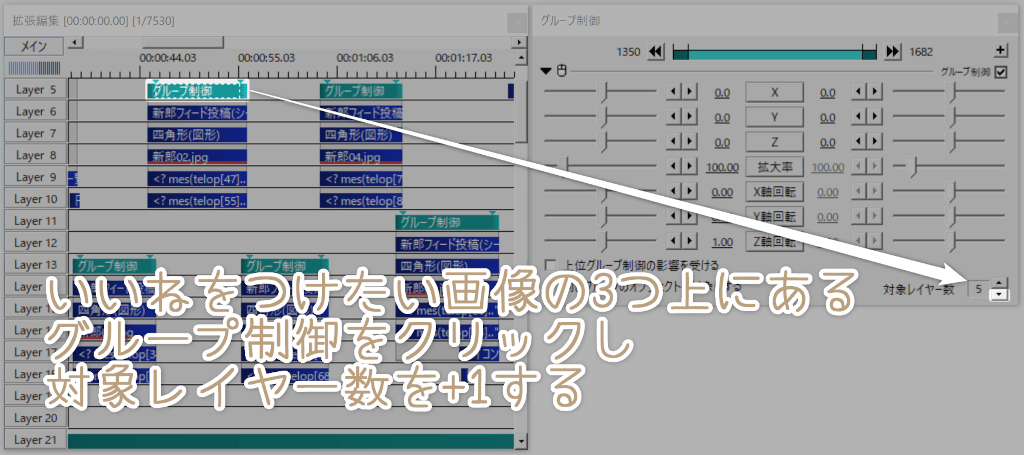The height and width of the screenshot is (455, 1024).
Task: Enable 上位グループ制御の影響を受ける checkbox
Action: click(551, 265)
